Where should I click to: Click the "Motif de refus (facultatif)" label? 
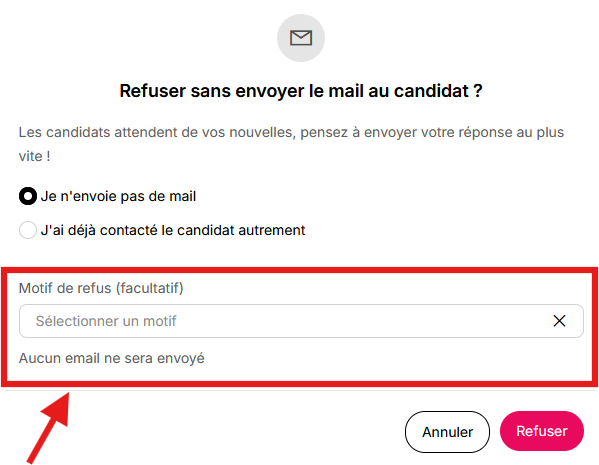coord(101,288)
